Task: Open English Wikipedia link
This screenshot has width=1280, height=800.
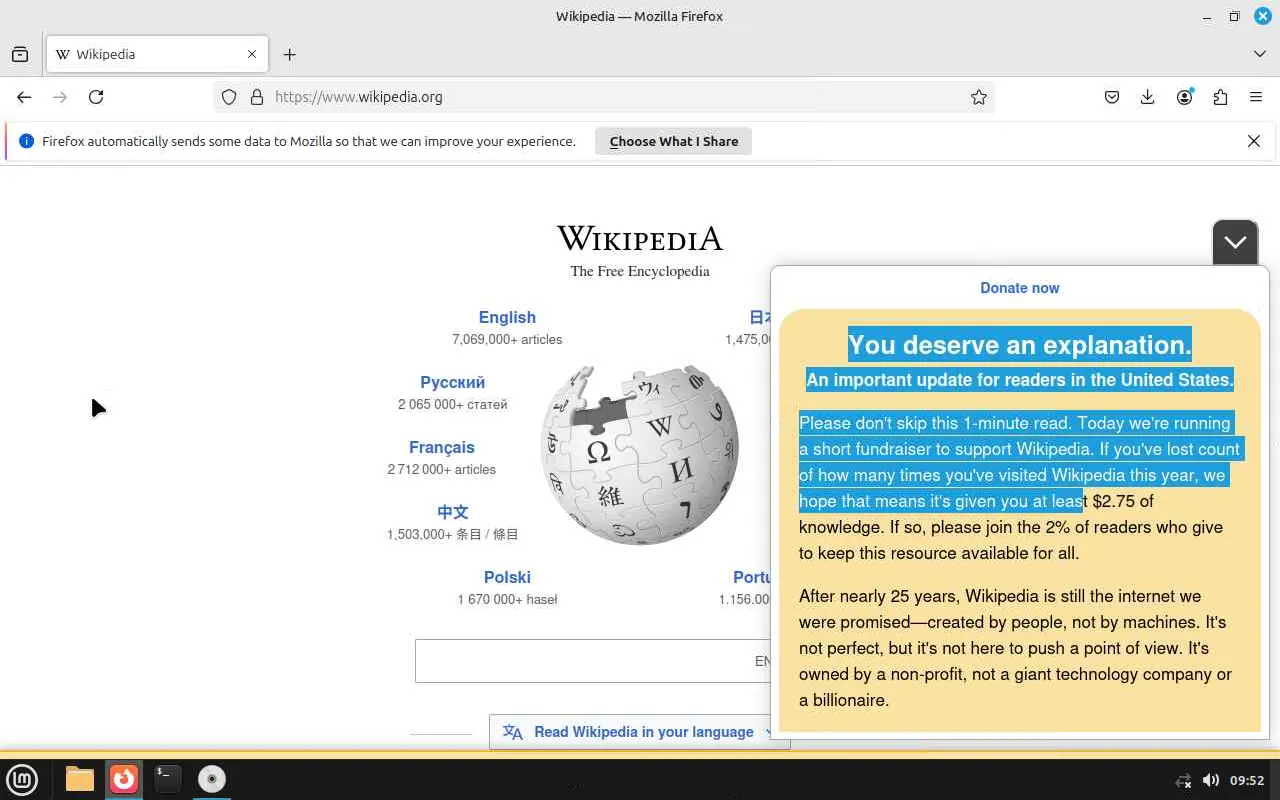Action: point(507,317)
